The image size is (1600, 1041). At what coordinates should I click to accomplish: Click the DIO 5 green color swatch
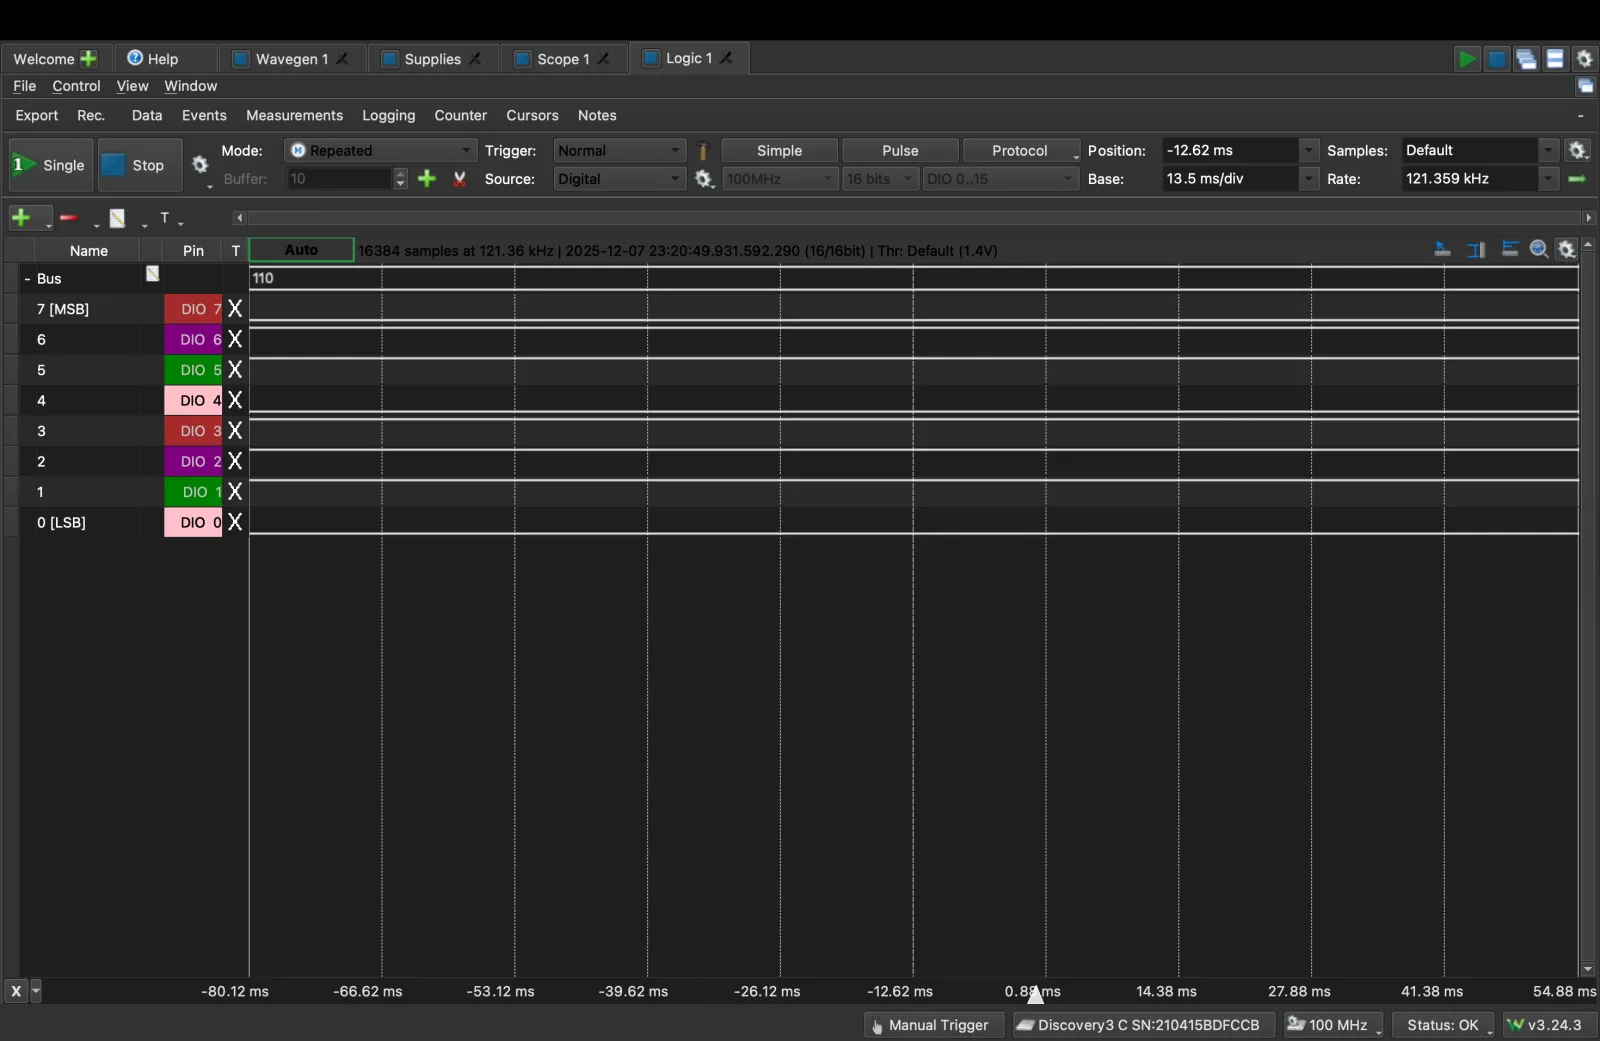(x=193, y=370)
